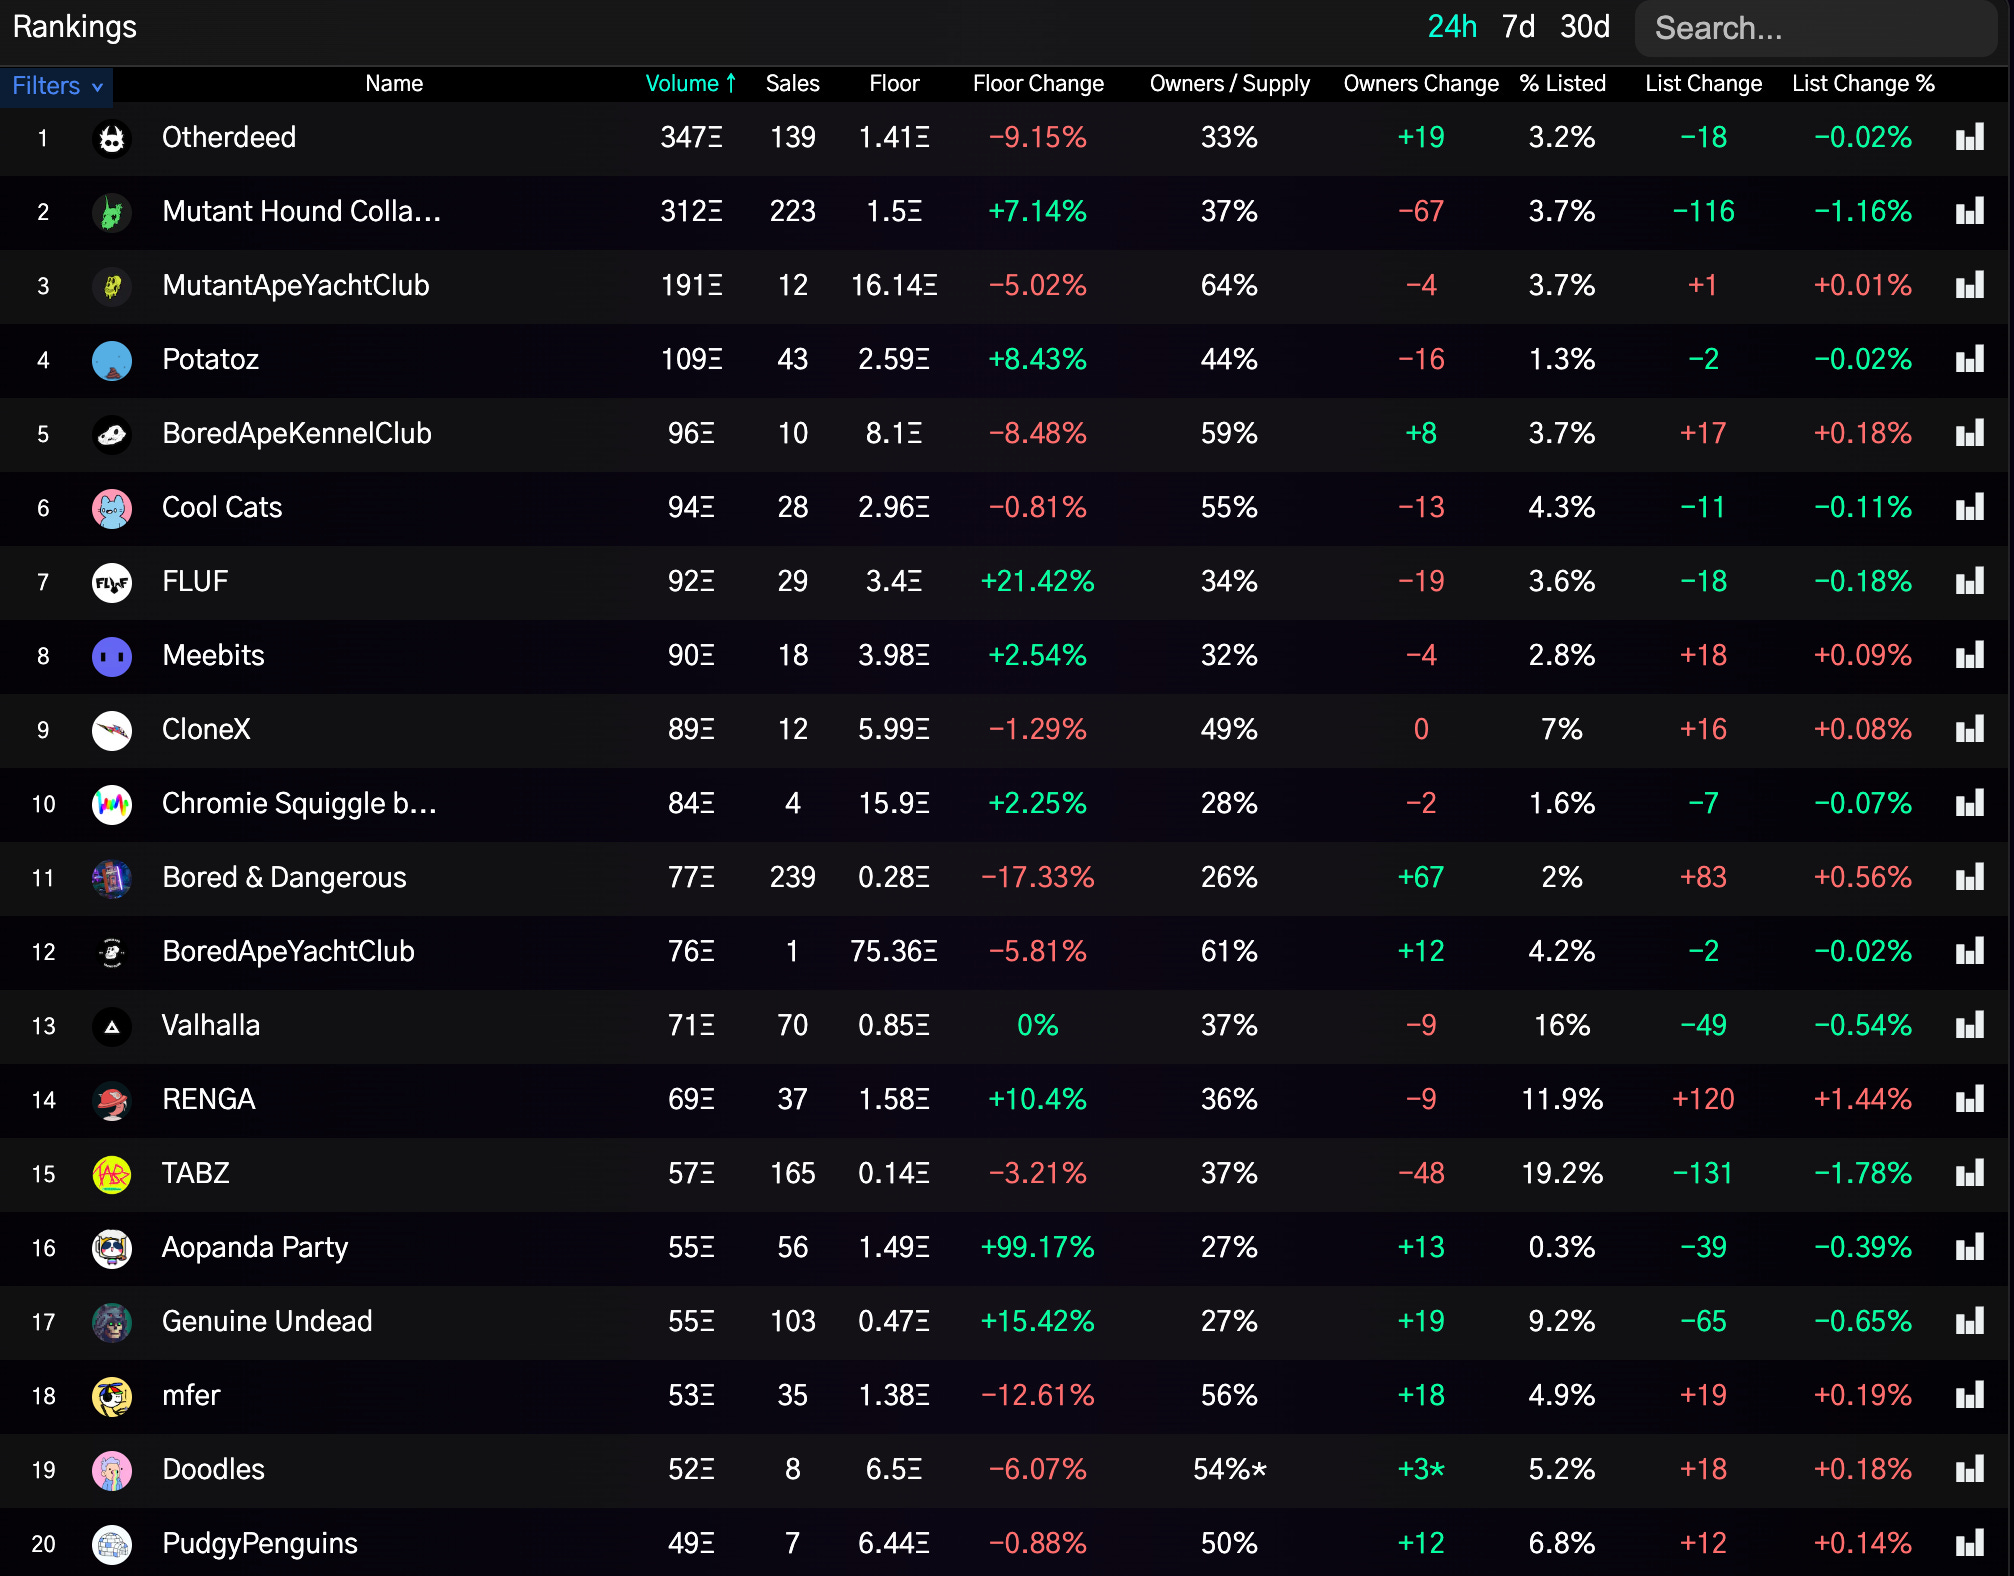The width and height of the screenshot is (2014, 1576).
Task: Click the TABZ collection avatar
Action: coord(112,1174)
